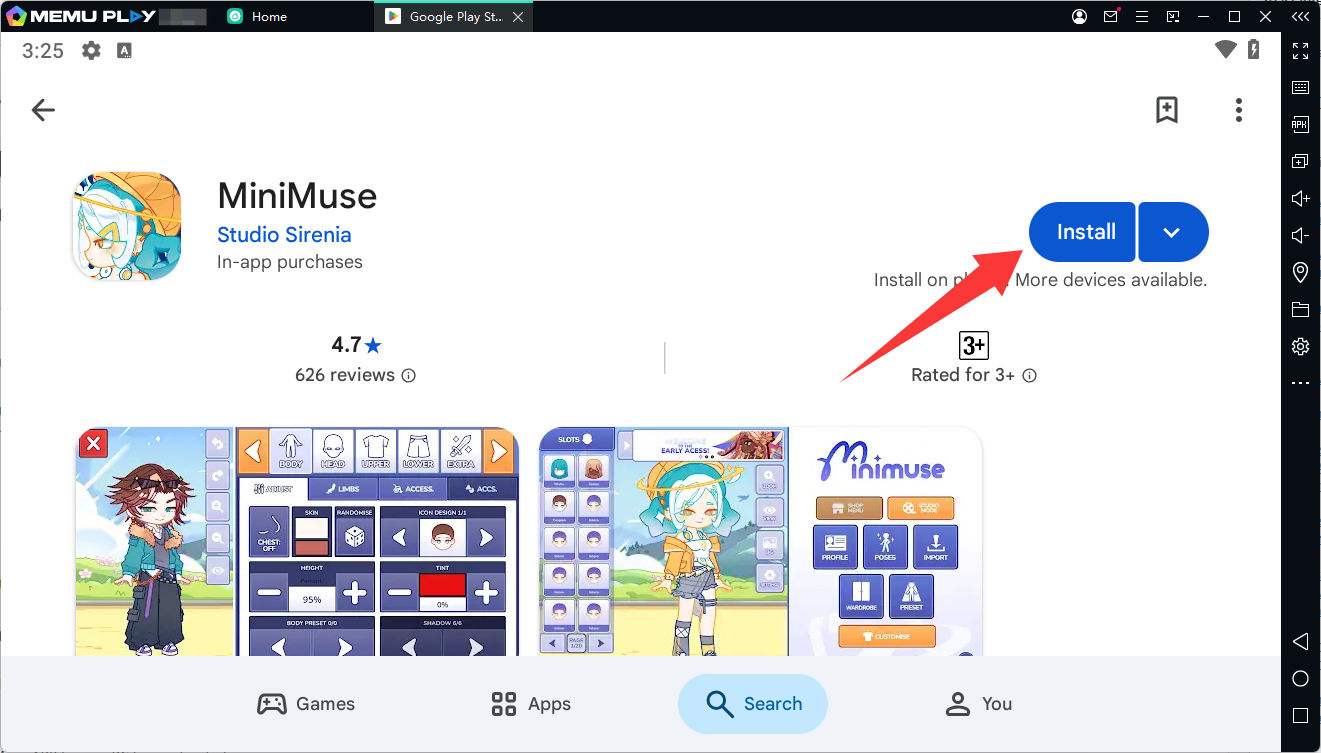1321x753 pixels.
Task: Switch to the Games tab
Action: (x=306, y=704)
